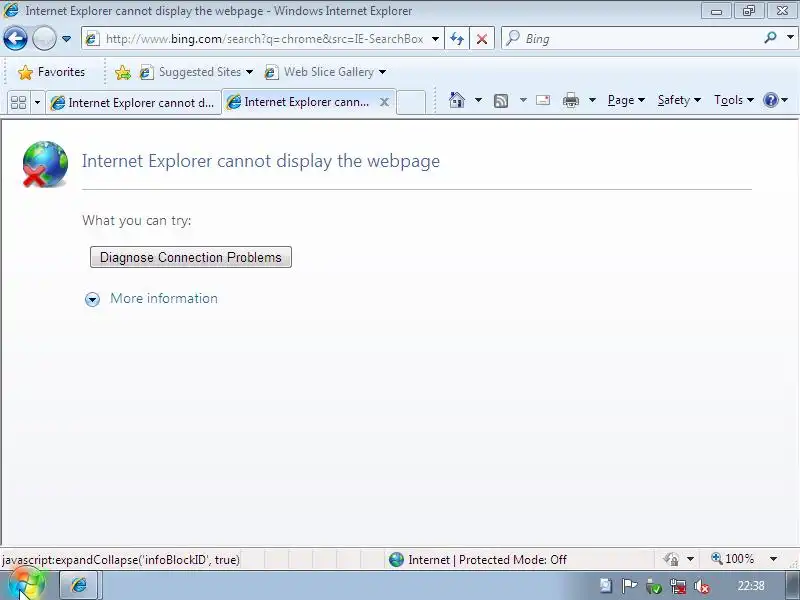Screen dimensions: 800x600
Task: Click the status bar security shield icon
Action: coord(671,560)
